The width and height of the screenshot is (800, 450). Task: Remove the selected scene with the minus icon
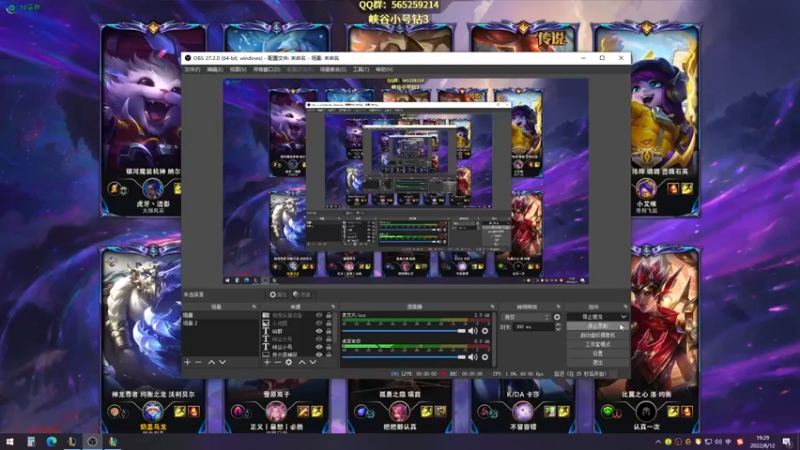[198, 362]
